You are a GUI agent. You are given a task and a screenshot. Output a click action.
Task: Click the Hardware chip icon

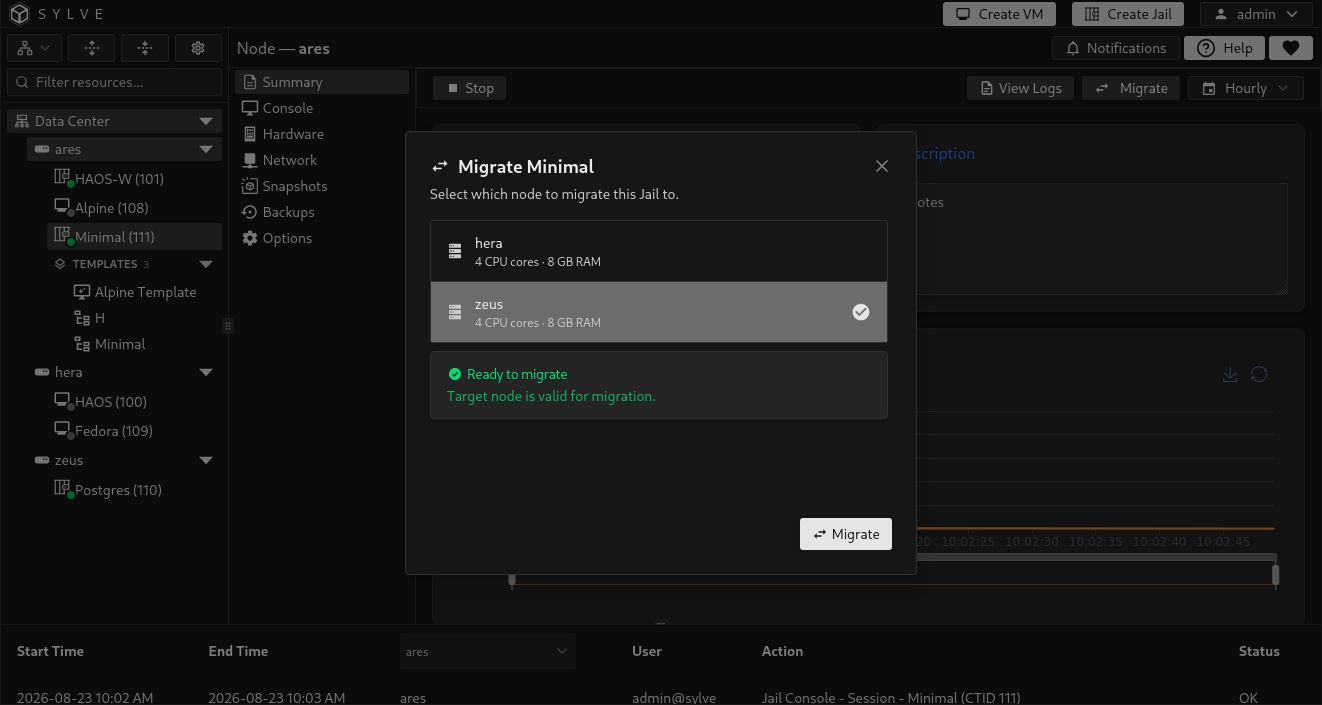click(250, 134)
